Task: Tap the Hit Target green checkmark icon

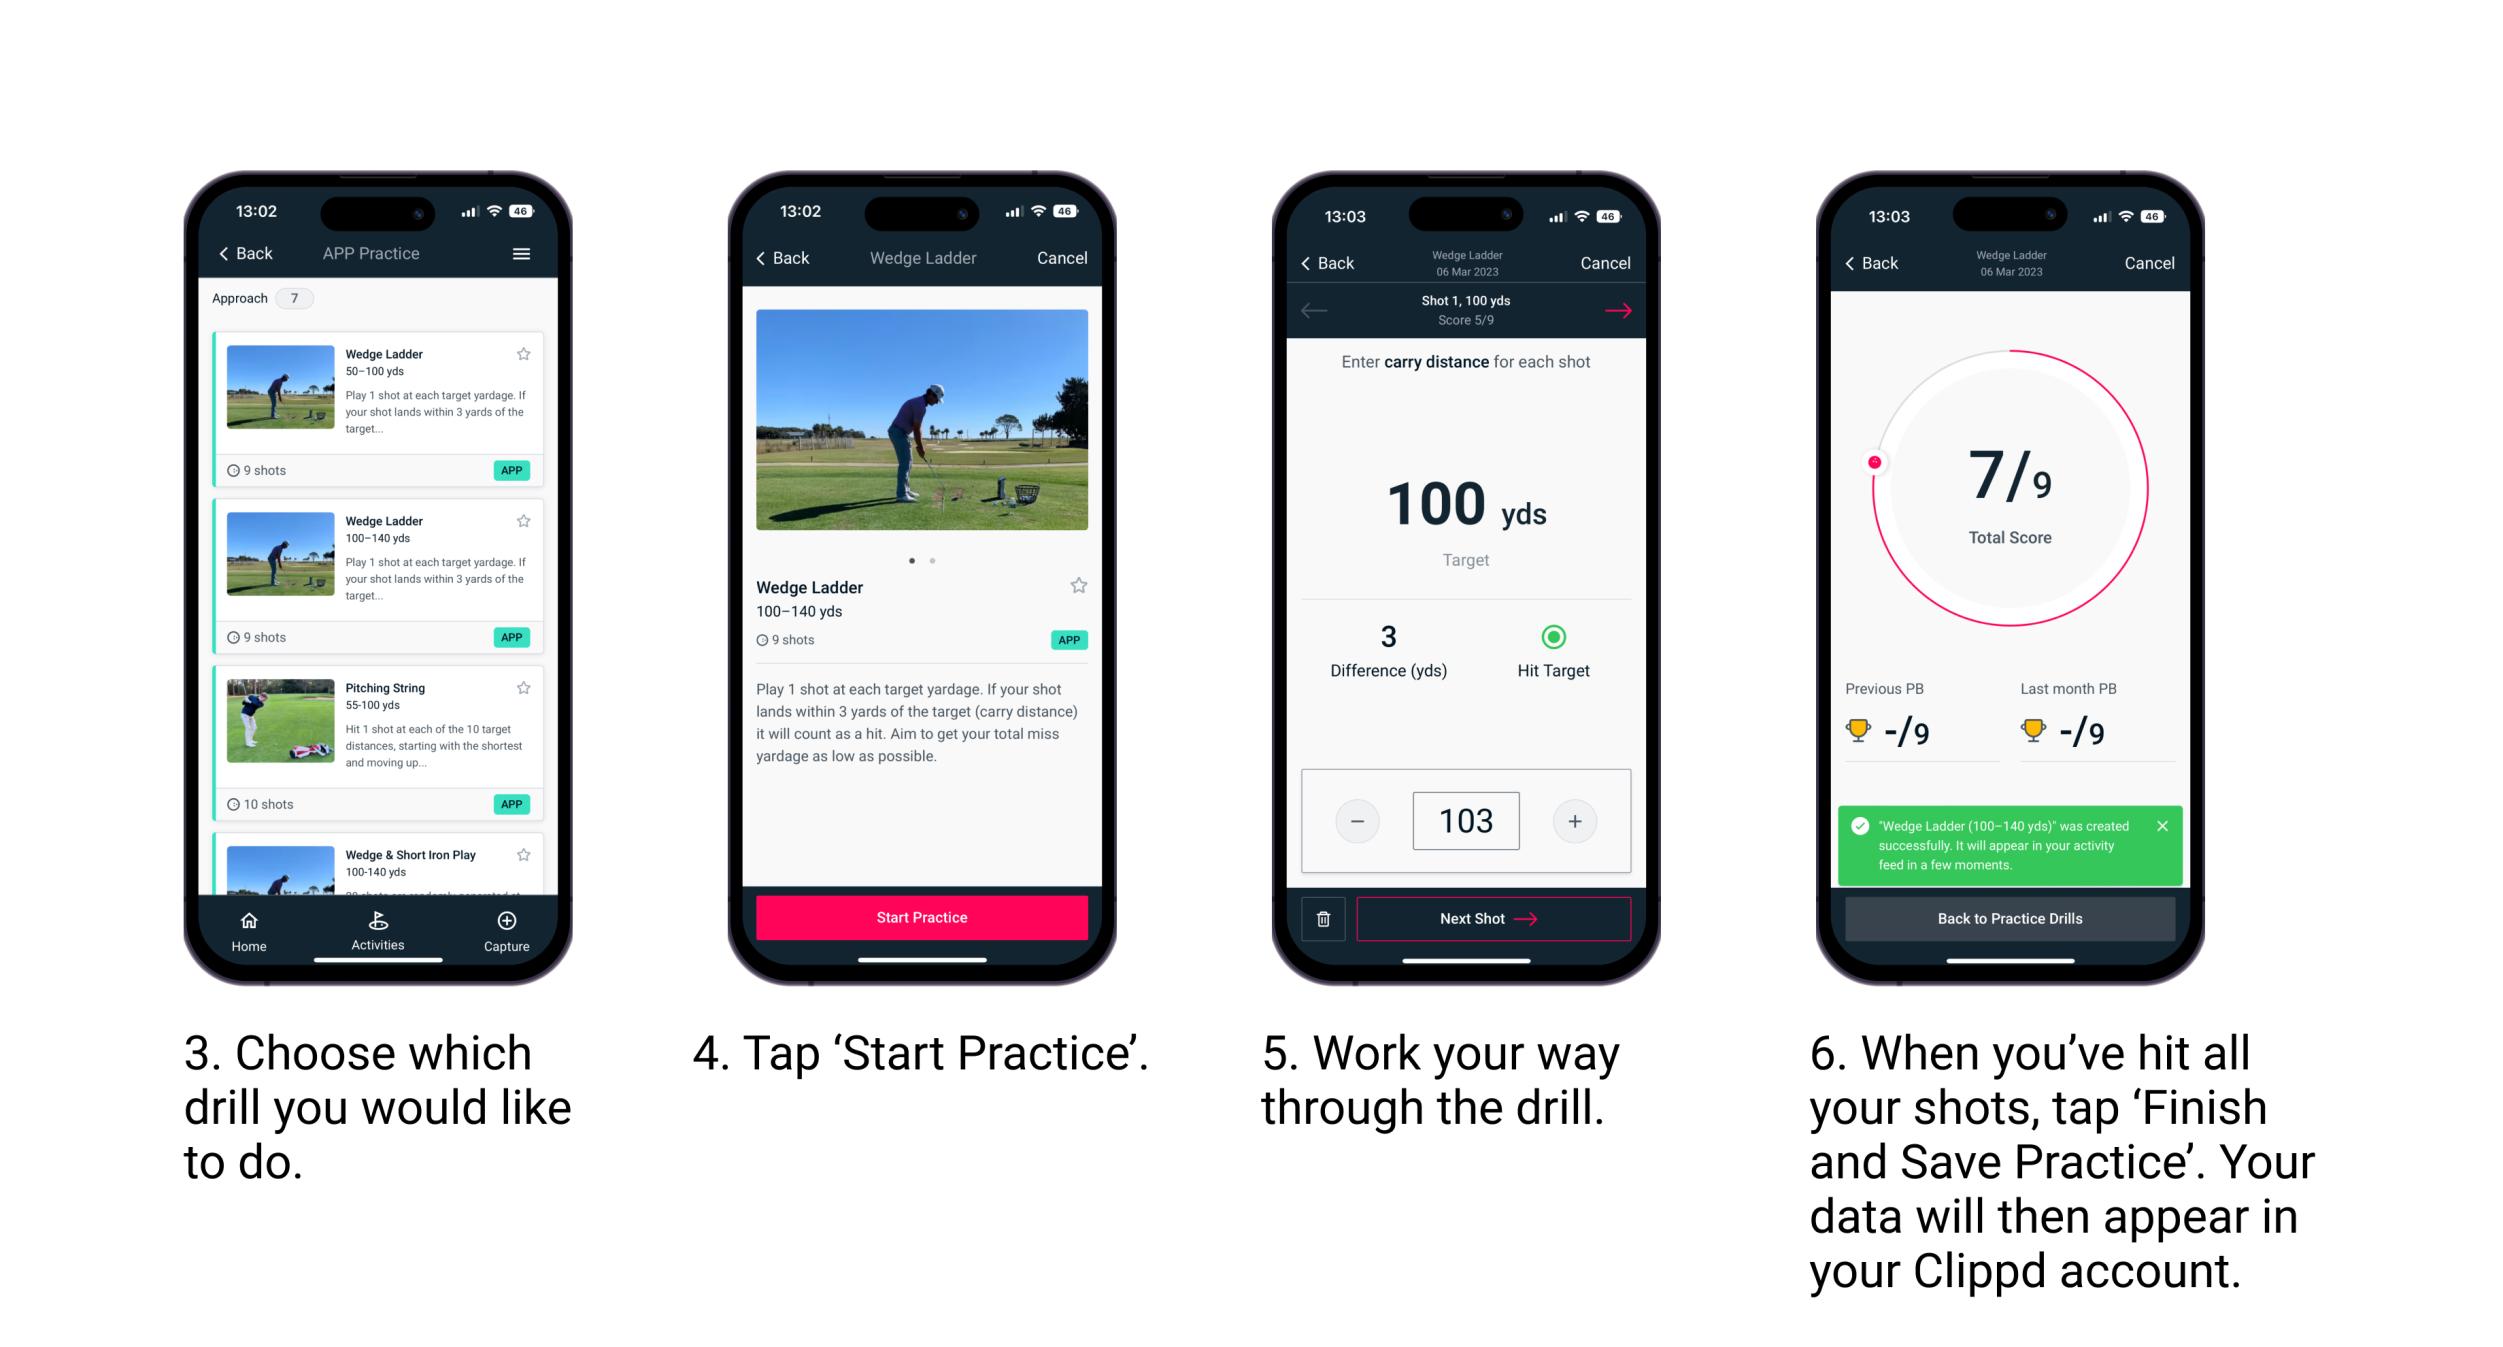Action: (1553, 635)
